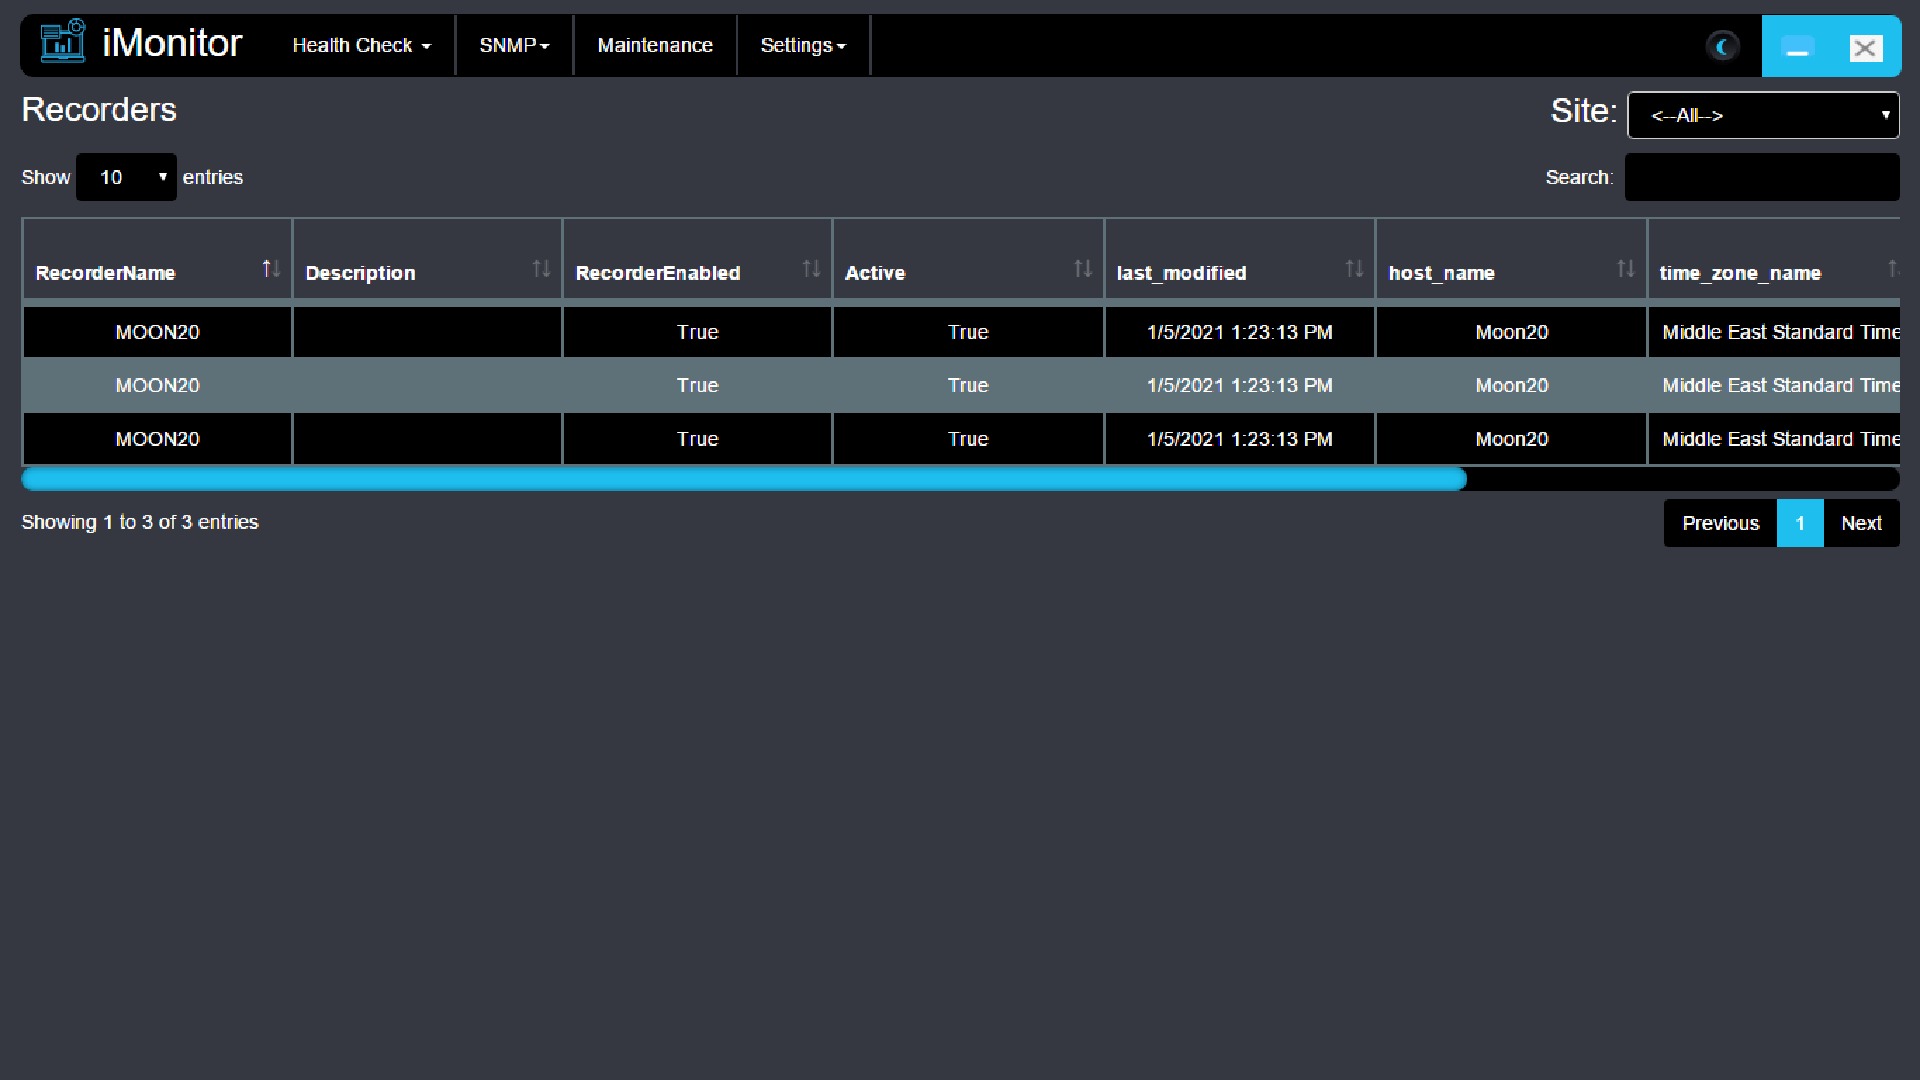The width and height of the screenshot is (1920, 1080).
Task: Expand the Site selection dropdown
Action: tap(1763, 115)
